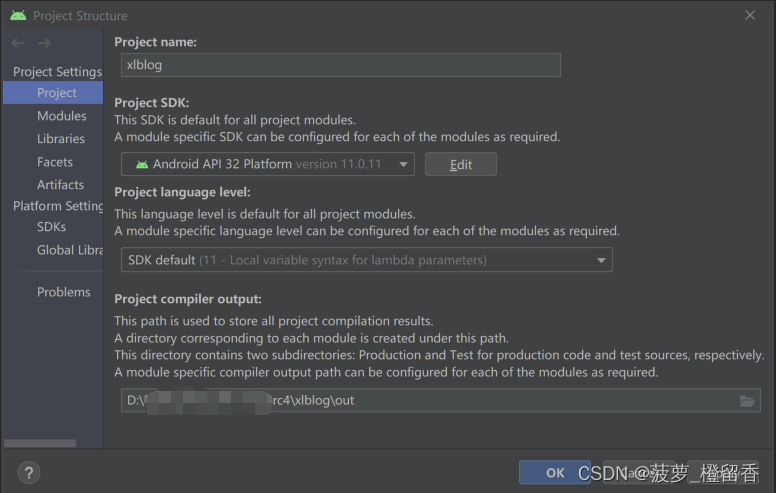
Task: Click the 'Project language level:' label
Action: 182,192
